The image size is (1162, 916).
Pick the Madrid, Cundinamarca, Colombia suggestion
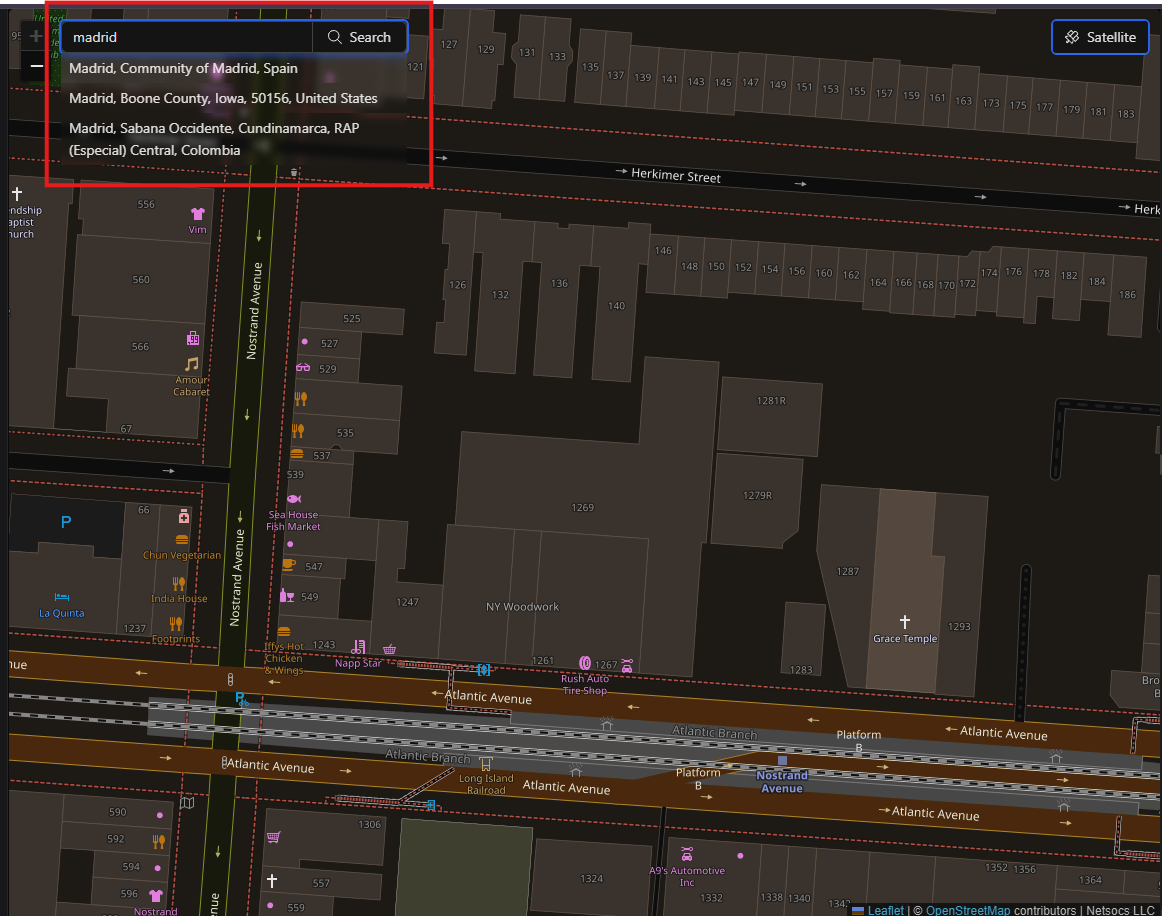pyautogui.click(x=214, y=139)
